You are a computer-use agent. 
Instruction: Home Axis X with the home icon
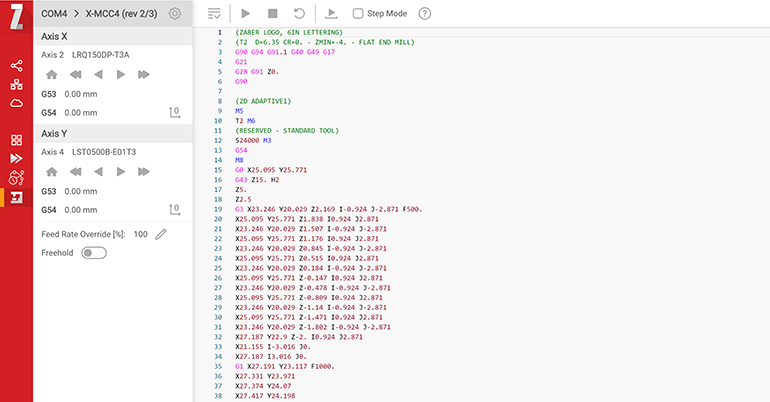pos(50,74)
